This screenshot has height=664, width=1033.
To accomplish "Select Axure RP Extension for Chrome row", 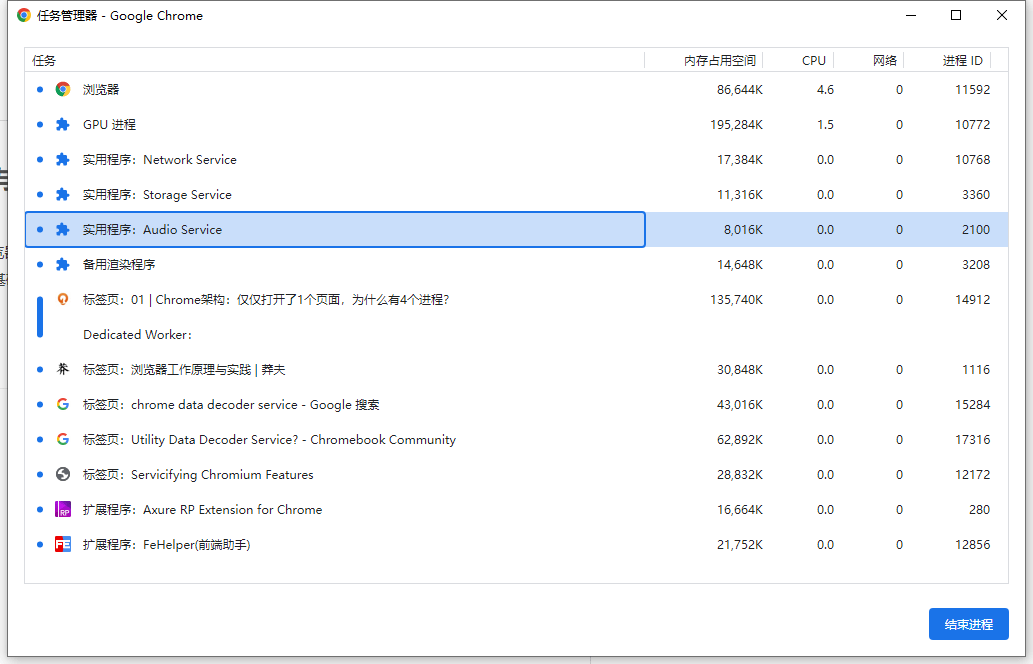I will pos(516,509).
